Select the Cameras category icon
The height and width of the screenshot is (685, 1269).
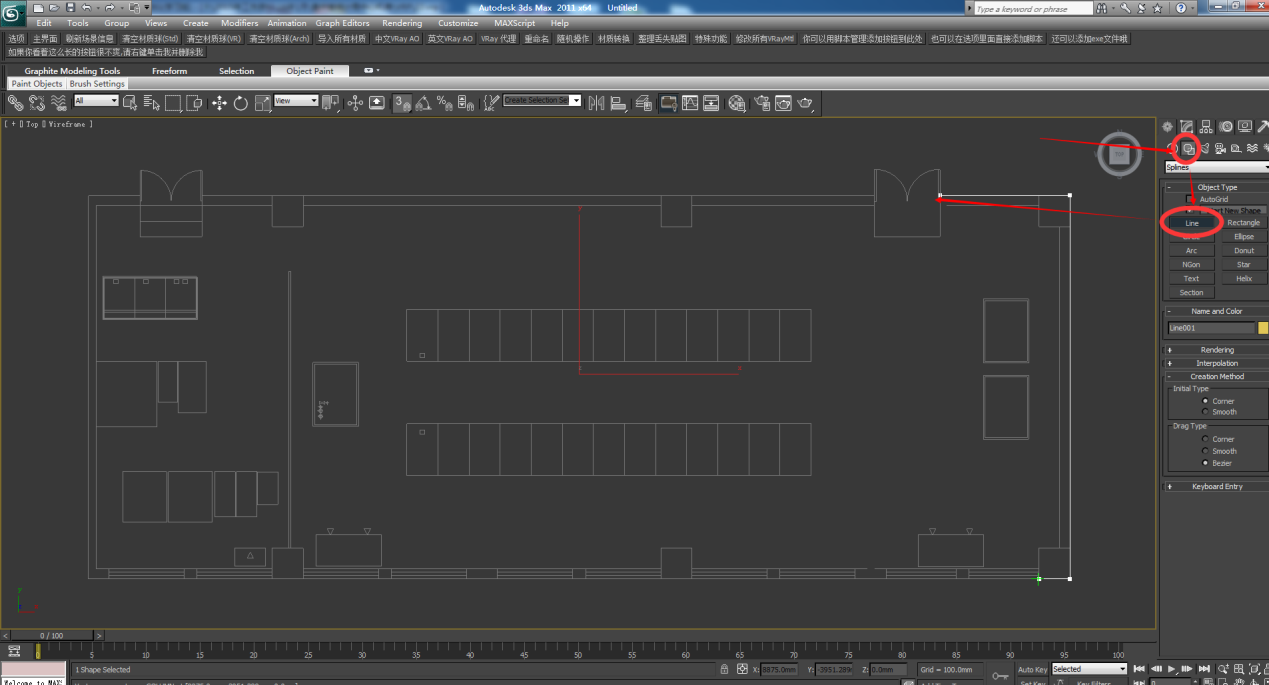point(1220,148)
